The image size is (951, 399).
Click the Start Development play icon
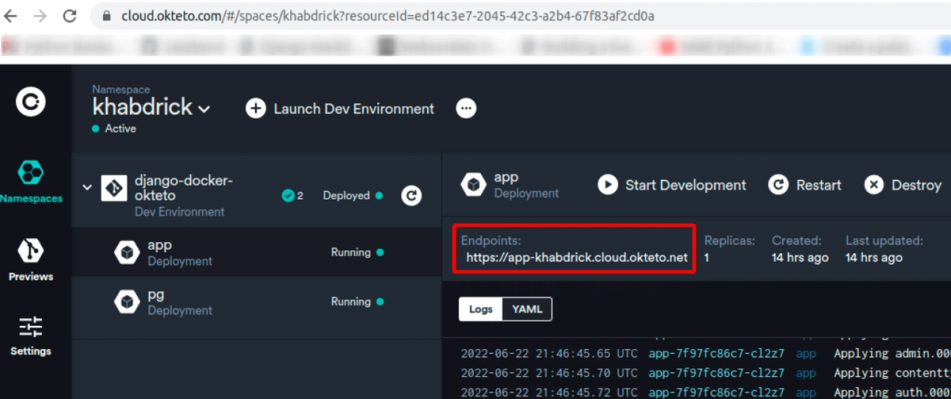pos(608,185)
